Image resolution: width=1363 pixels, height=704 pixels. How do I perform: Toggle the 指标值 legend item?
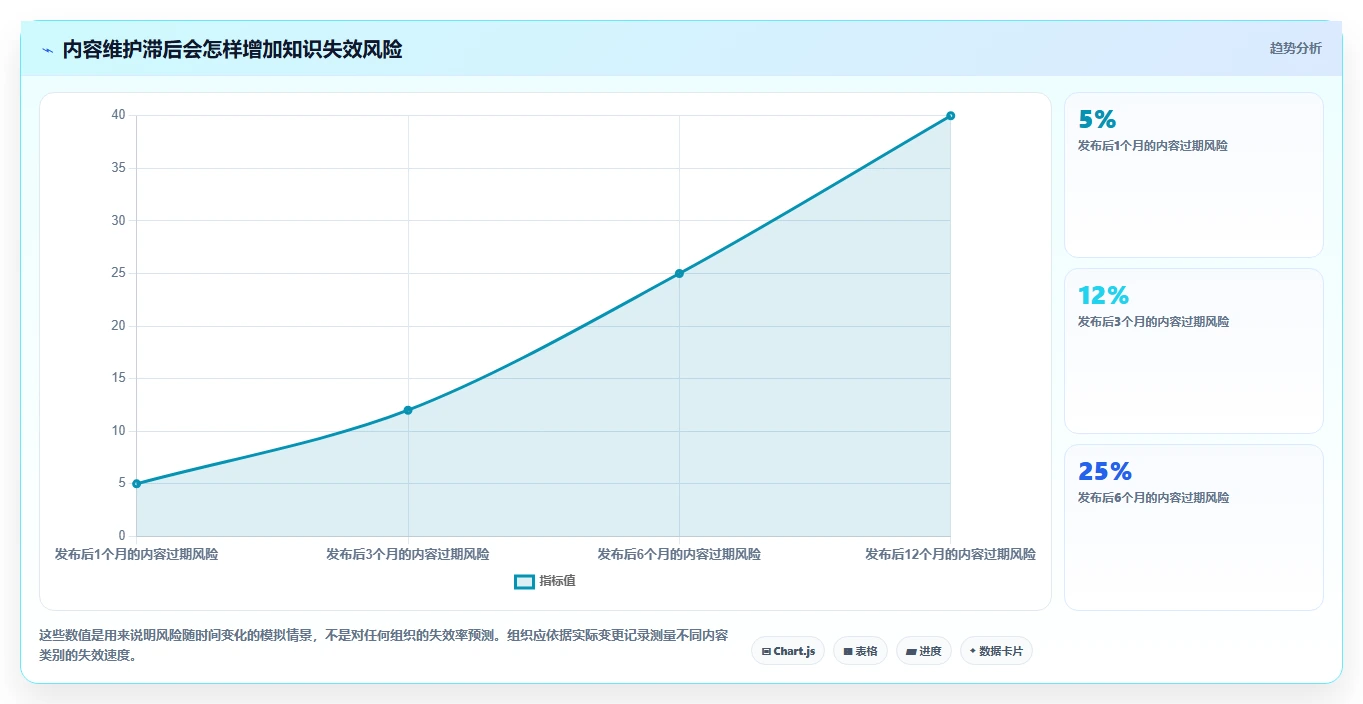click(545, 581)
